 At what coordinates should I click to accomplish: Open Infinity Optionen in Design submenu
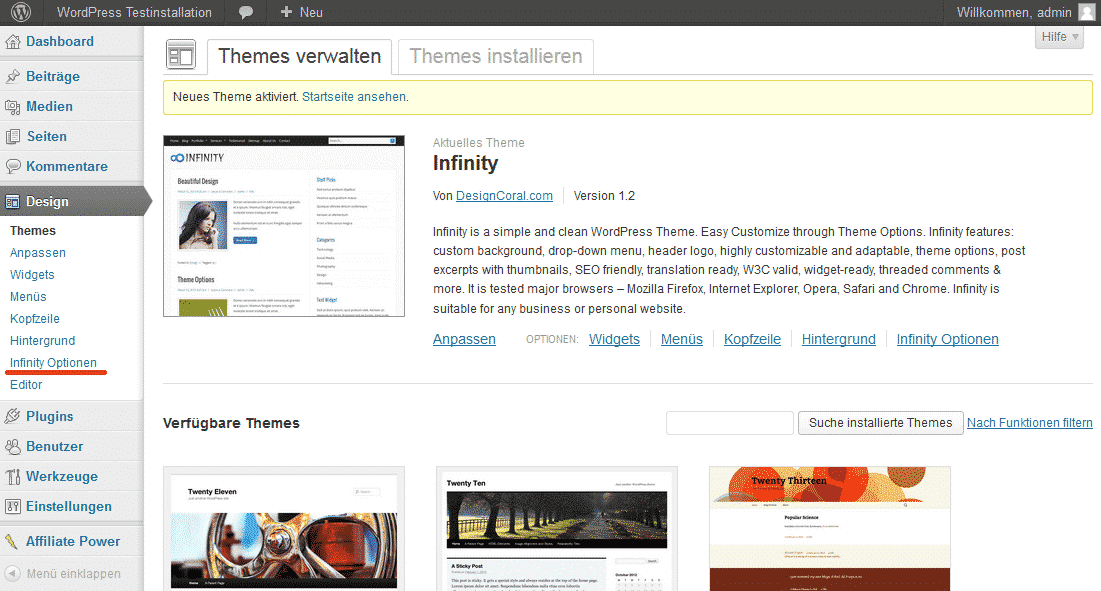[53, 363]
